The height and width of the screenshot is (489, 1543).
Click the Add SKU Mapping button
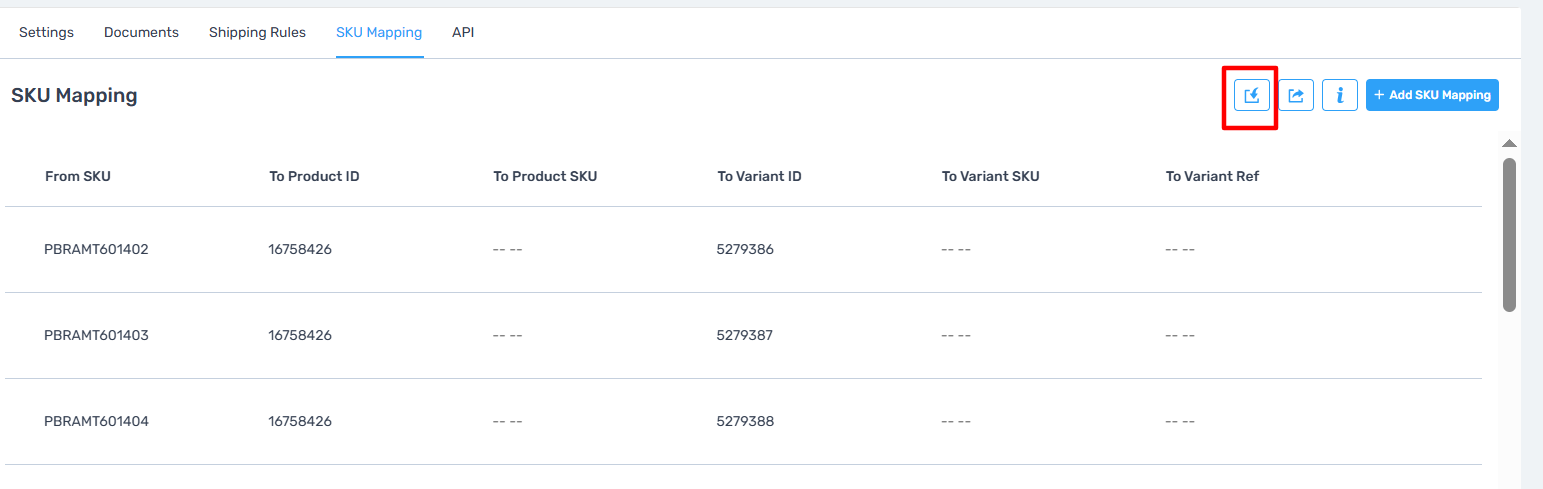(x=1432, y=95)
